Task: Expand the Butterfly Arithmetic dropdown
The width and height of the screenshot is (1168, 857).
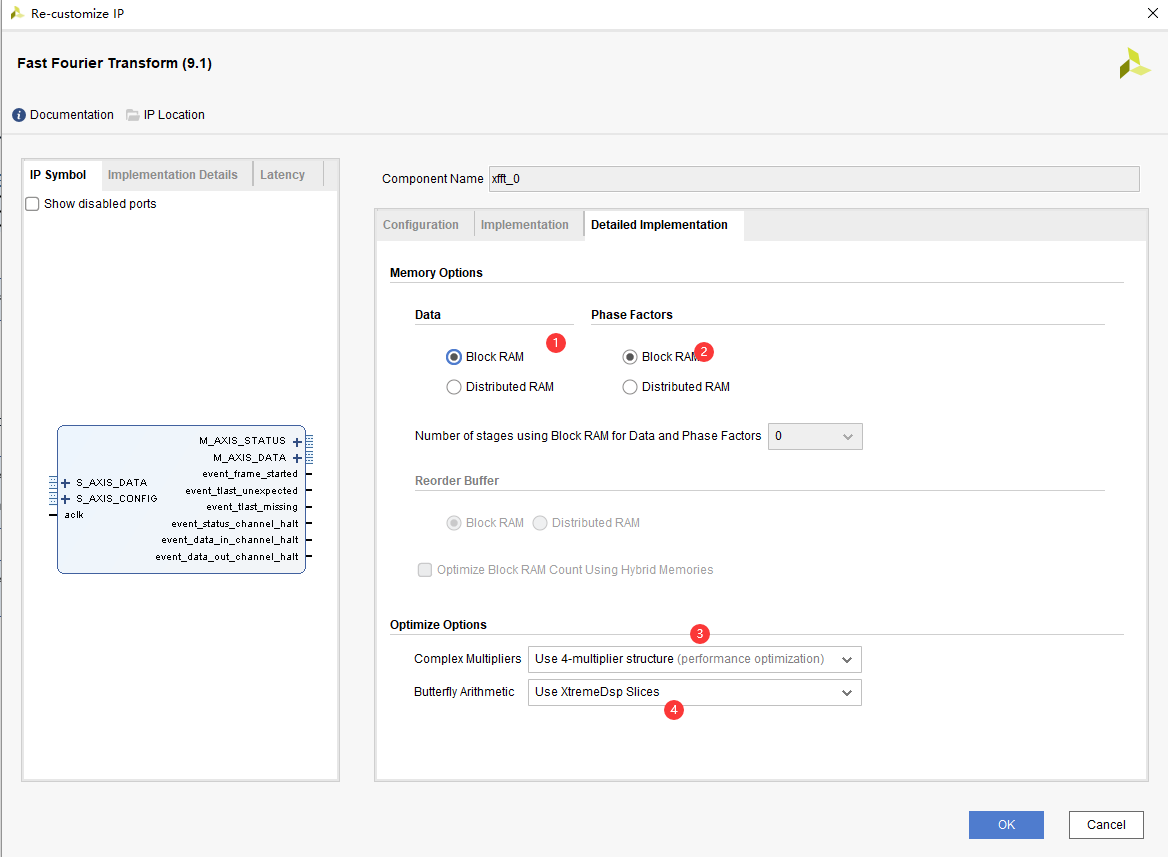Action: (694, 692)
